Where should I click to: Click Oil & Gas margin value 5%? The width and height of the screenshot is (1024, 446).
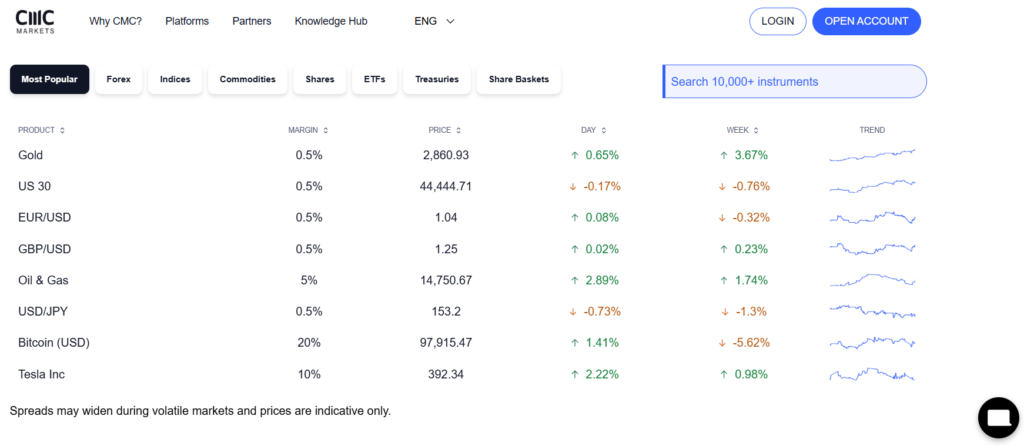pos(309,280)
